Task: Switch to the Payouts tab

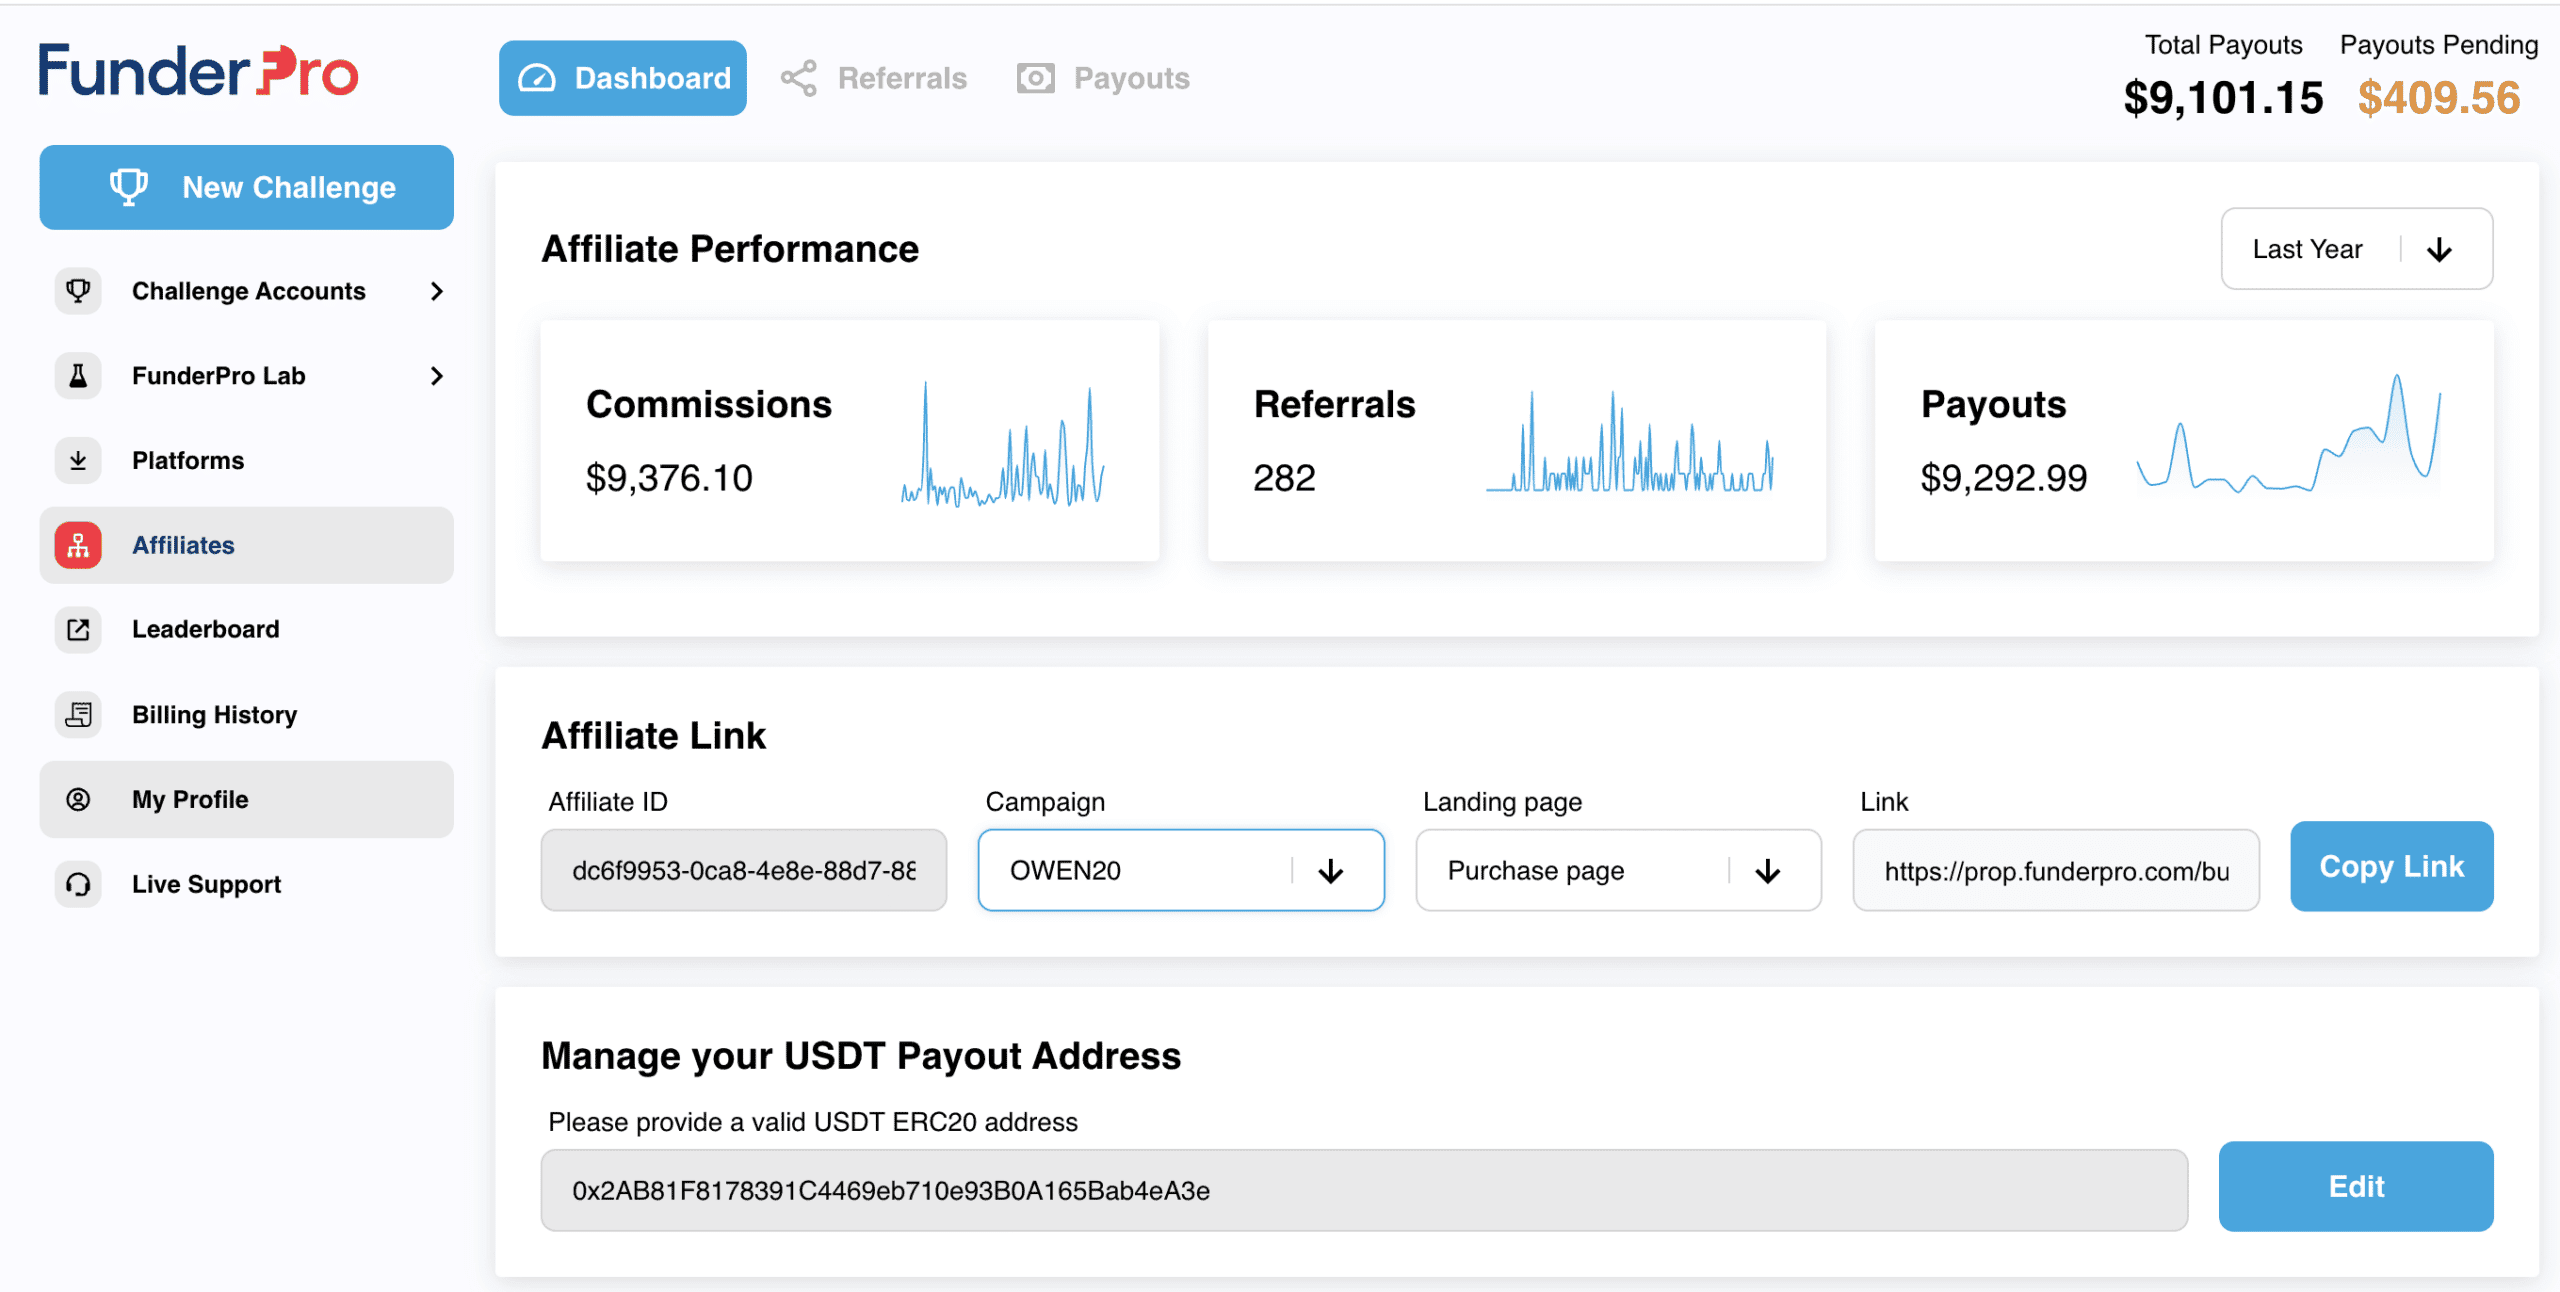Action: click(1103, 78)
